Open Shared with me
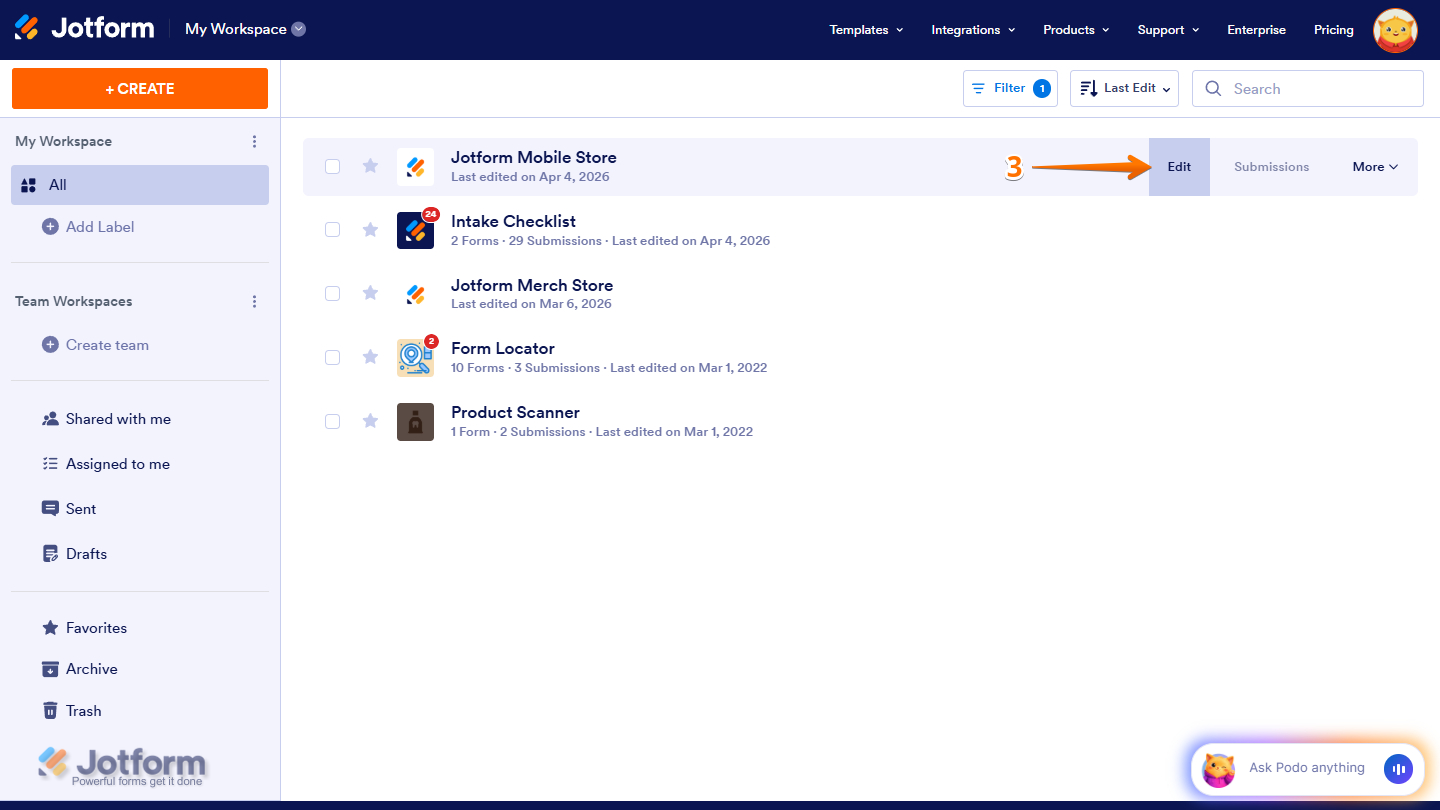This screenshot has height=810, width=1440. click(117, 418)
